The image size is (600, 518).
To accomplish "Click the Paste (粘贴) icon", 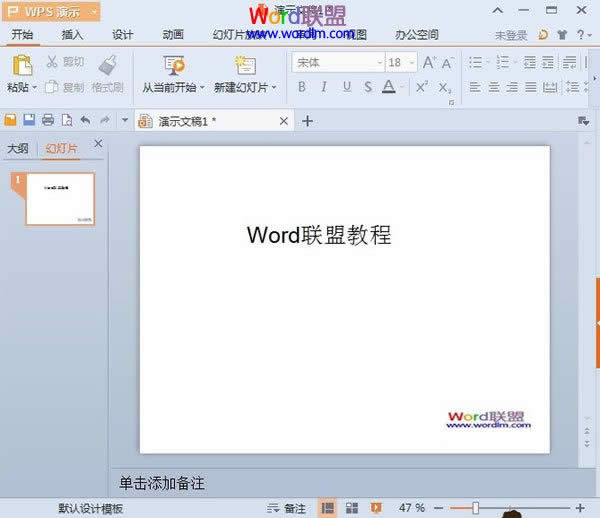I will [x=21, y=66].
